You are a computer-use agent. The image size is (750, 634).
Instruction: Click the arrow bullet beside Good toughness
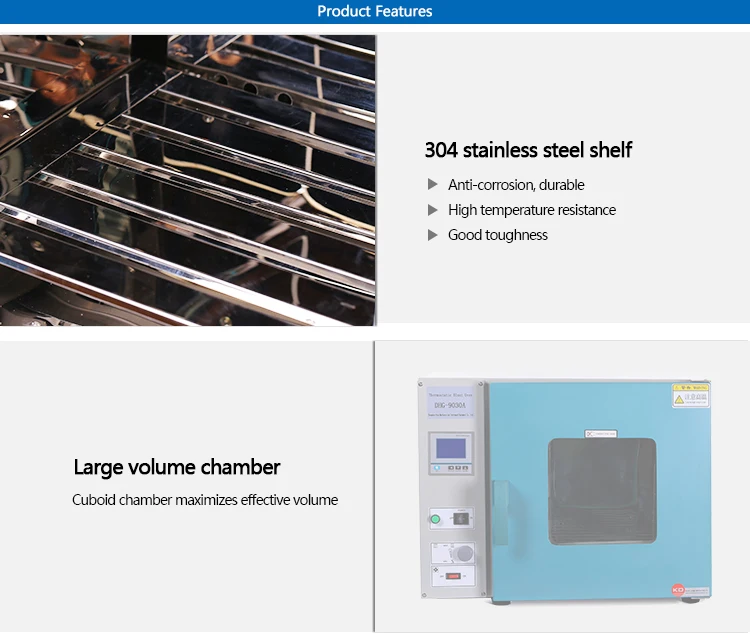coord(433,234)
